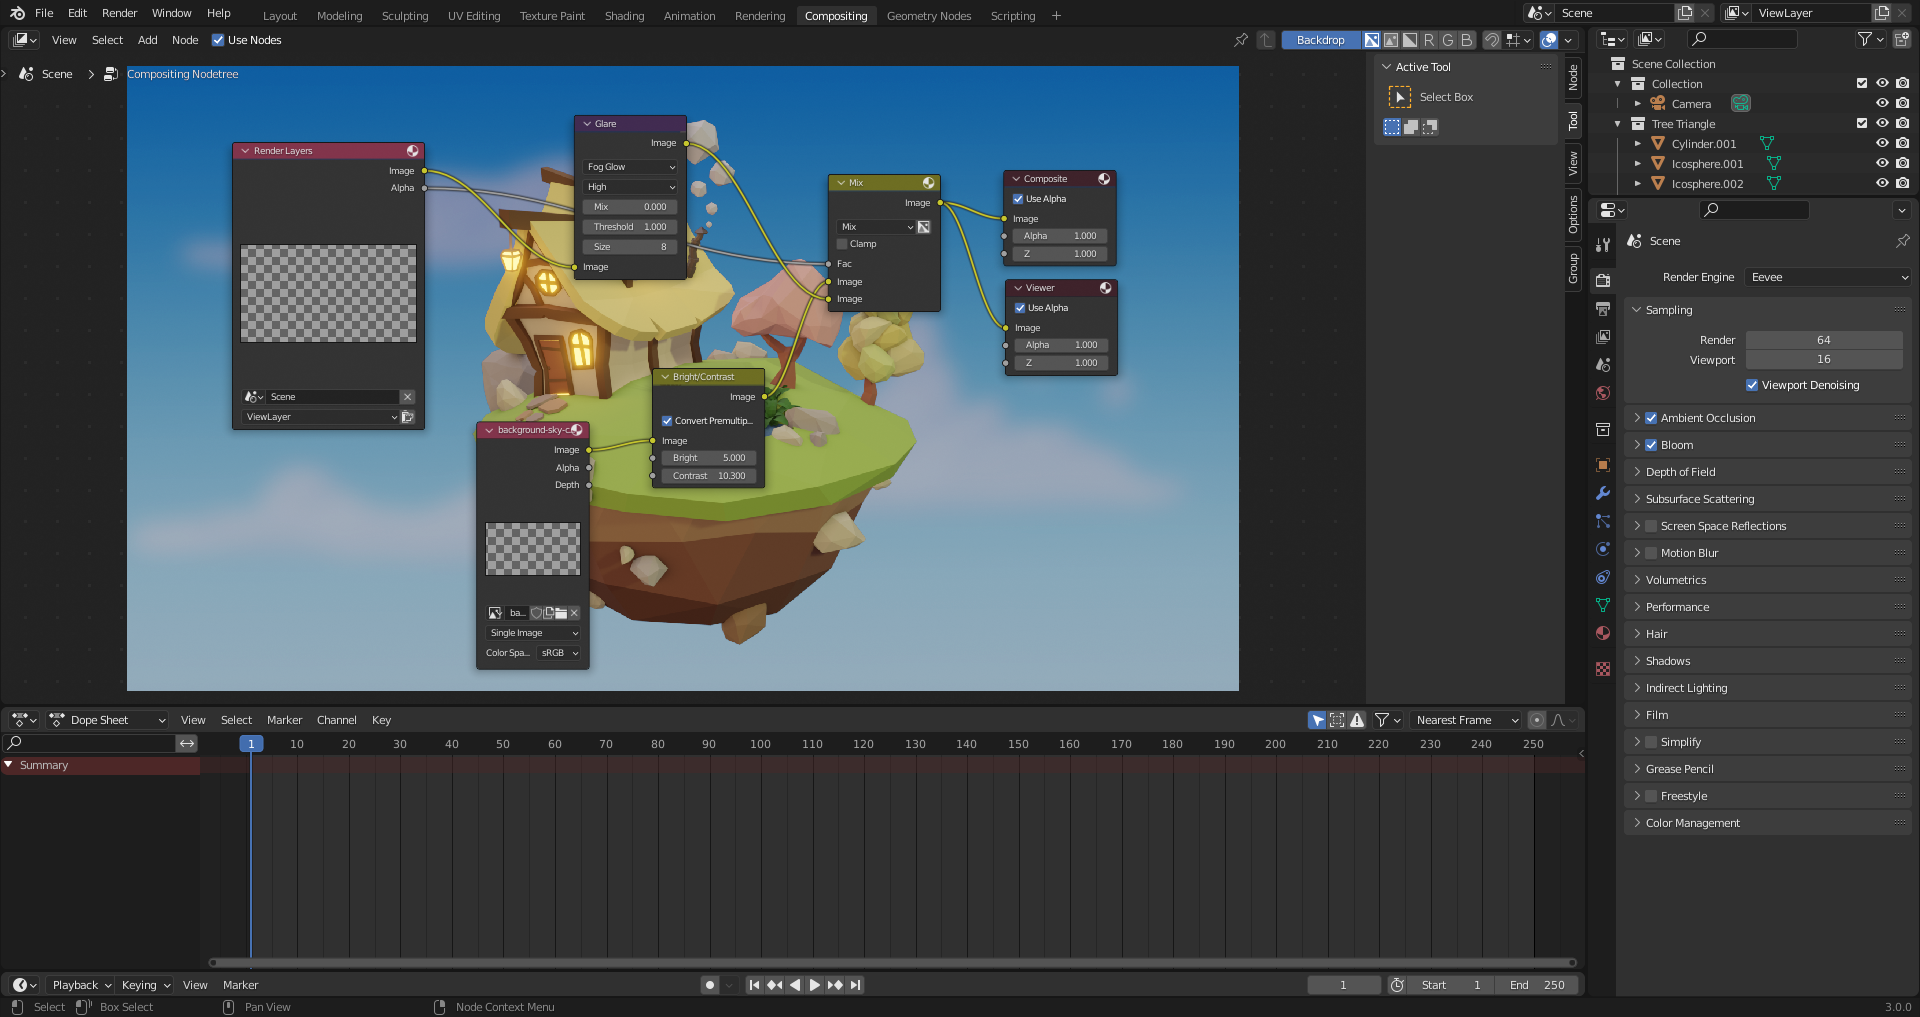Select Color and Alpha channel display icon
Image resolution: width=1920 pixels, height=1017 pixels.
pyautogui.click(x=1372, y=40)
